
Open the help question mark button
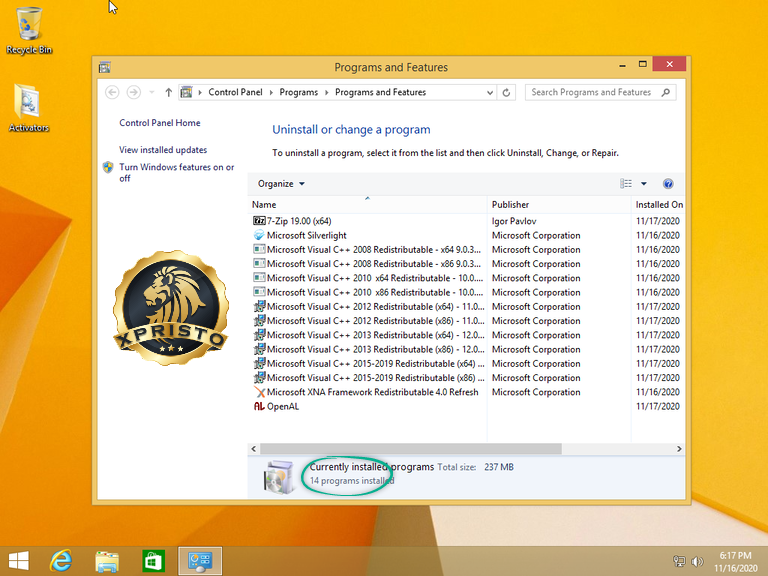coord(668,184)
